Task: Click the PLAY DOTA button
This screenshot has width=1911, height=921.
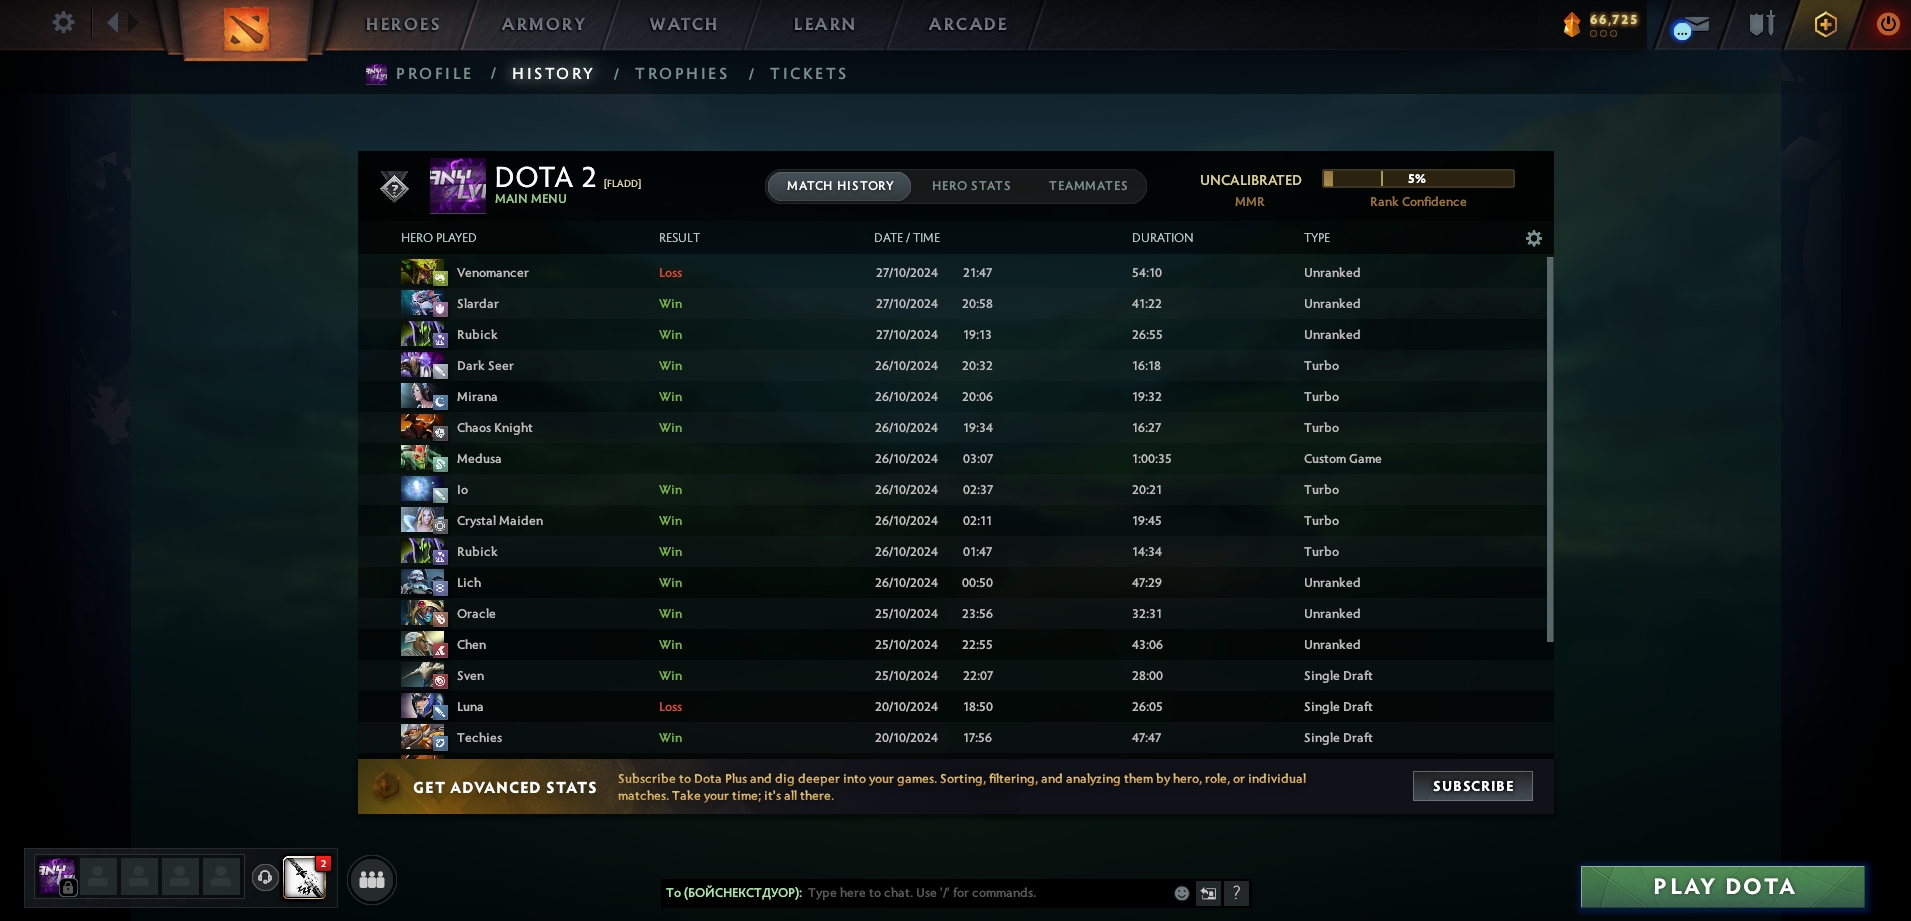Action: (1723, 887)
